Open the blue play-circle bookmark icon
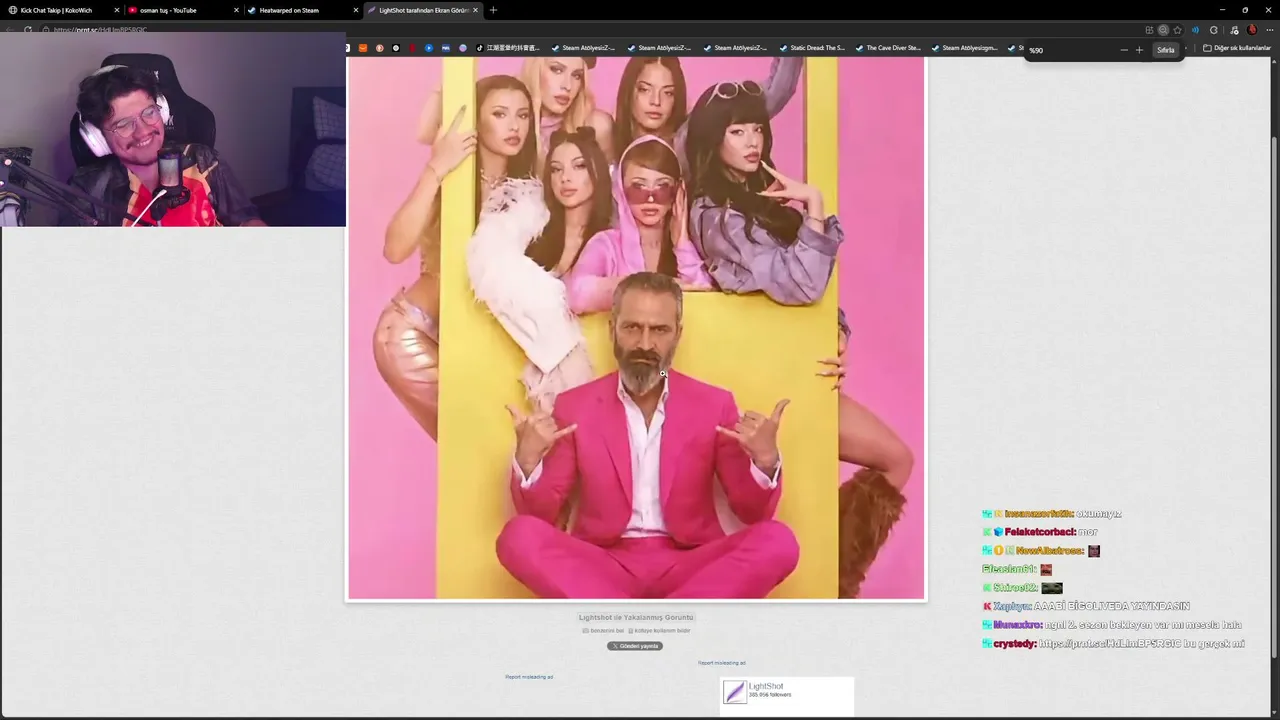 click(x=429, y=48)
